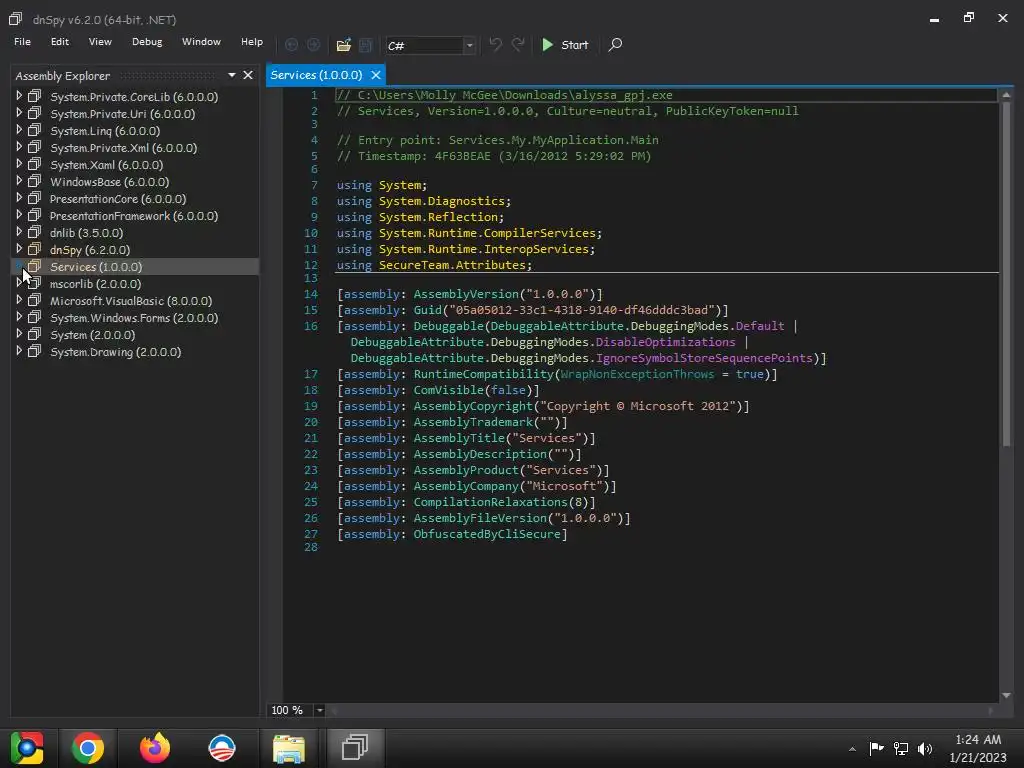
Task: Click the volume speaker tray icon
Action: pos(925,748)
